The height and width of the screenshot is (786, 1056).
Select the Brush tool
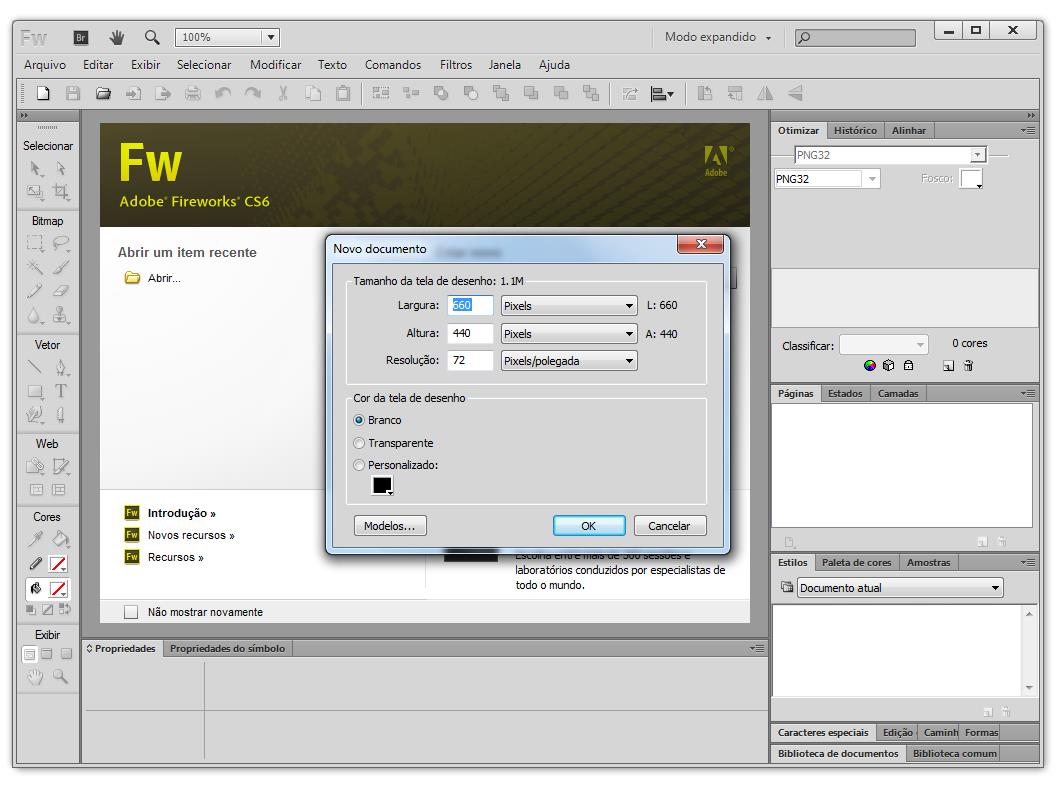61,267
